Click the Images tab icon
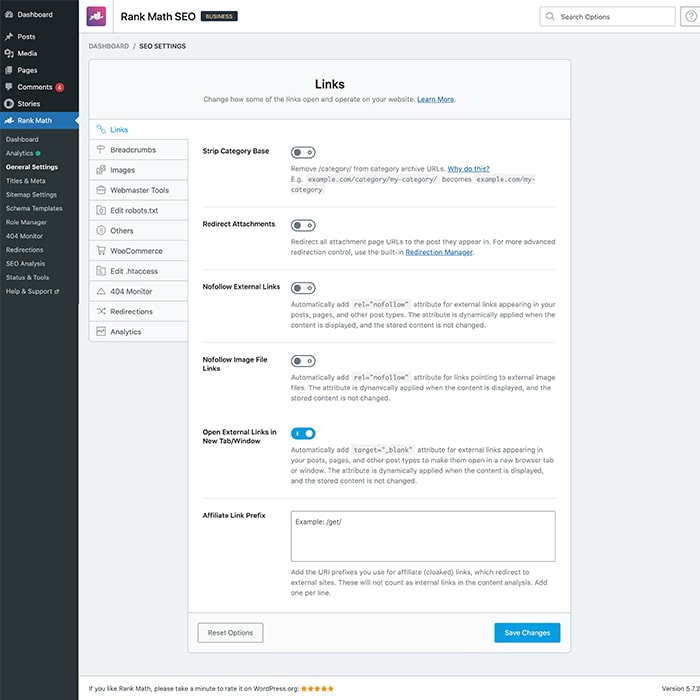700x700 pixels. [101, 170]
